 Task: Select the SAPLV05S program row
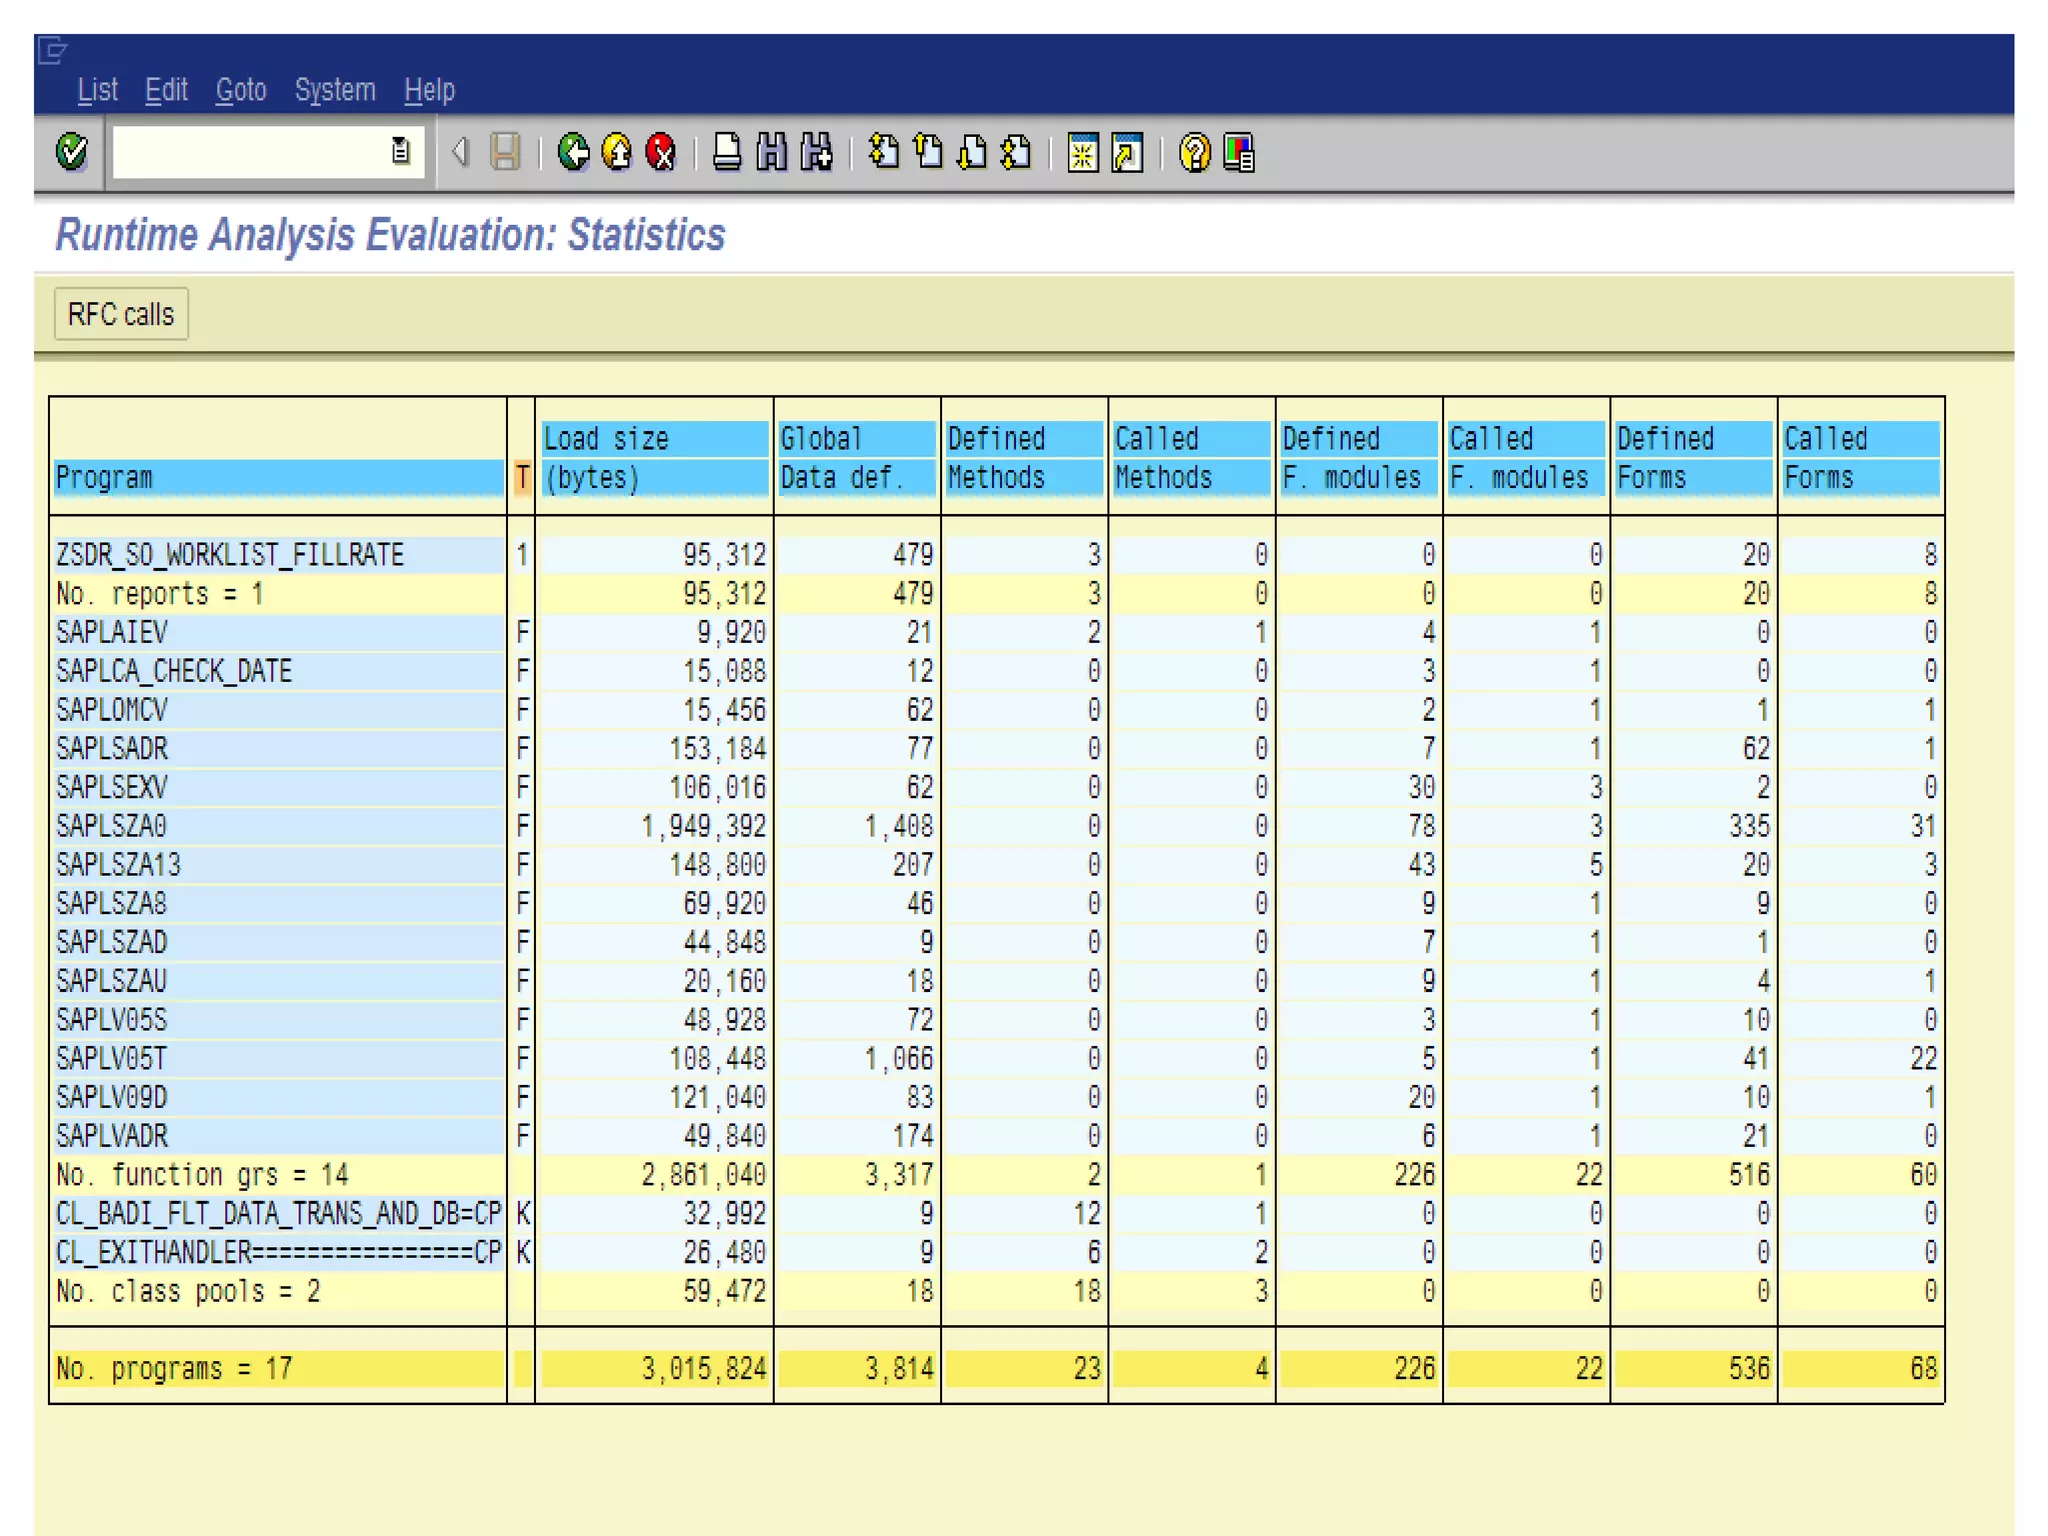click(996, 1020)
